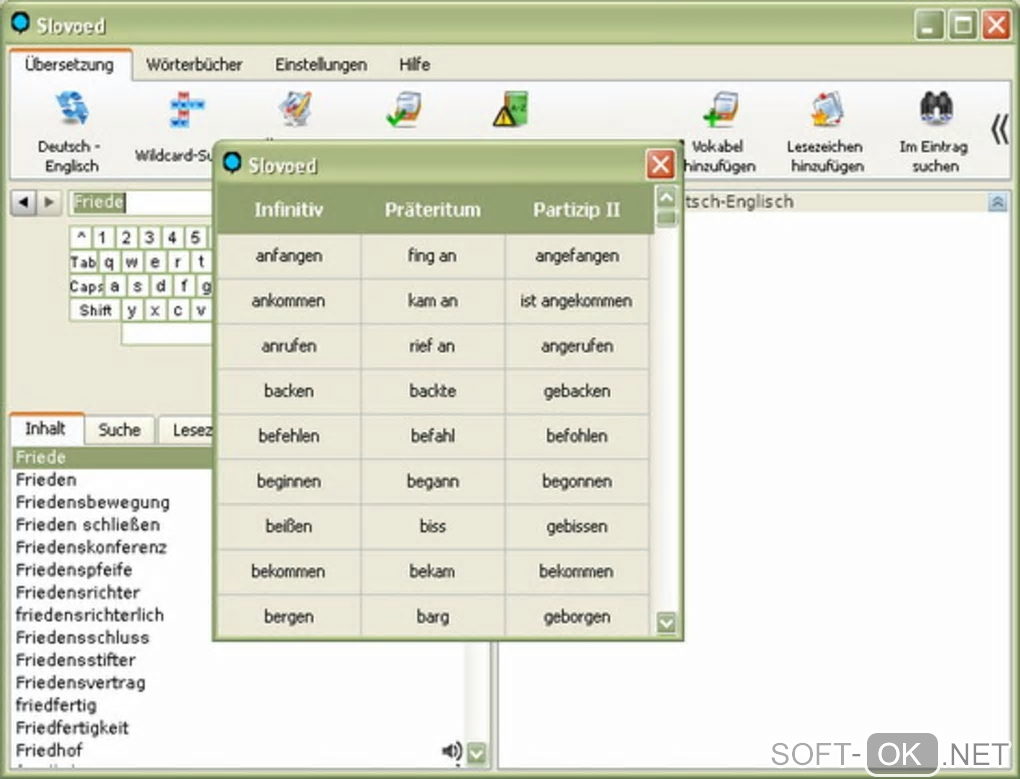This screenshot has width=1020, height=779.
Task: Select the entry Frieden in the list
Action: tap(46, 480)
